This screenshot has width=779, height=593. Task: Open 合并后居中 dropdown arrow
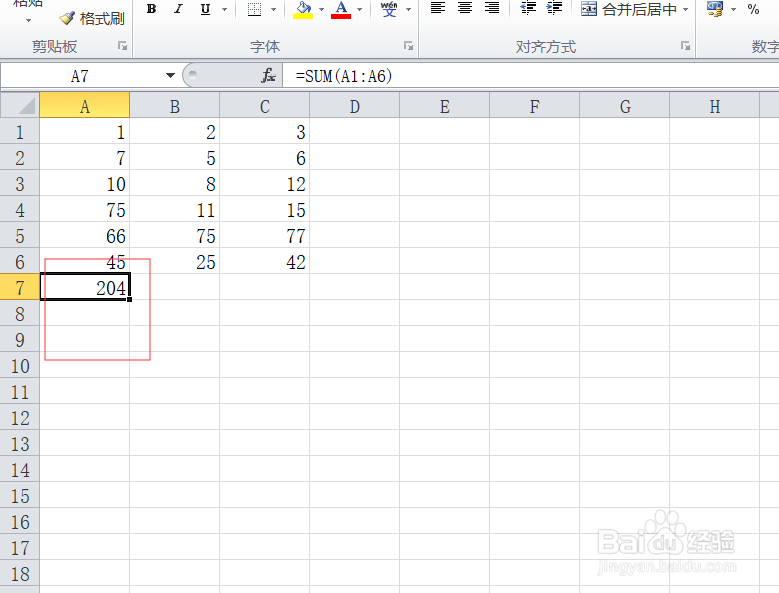point(686,9)
